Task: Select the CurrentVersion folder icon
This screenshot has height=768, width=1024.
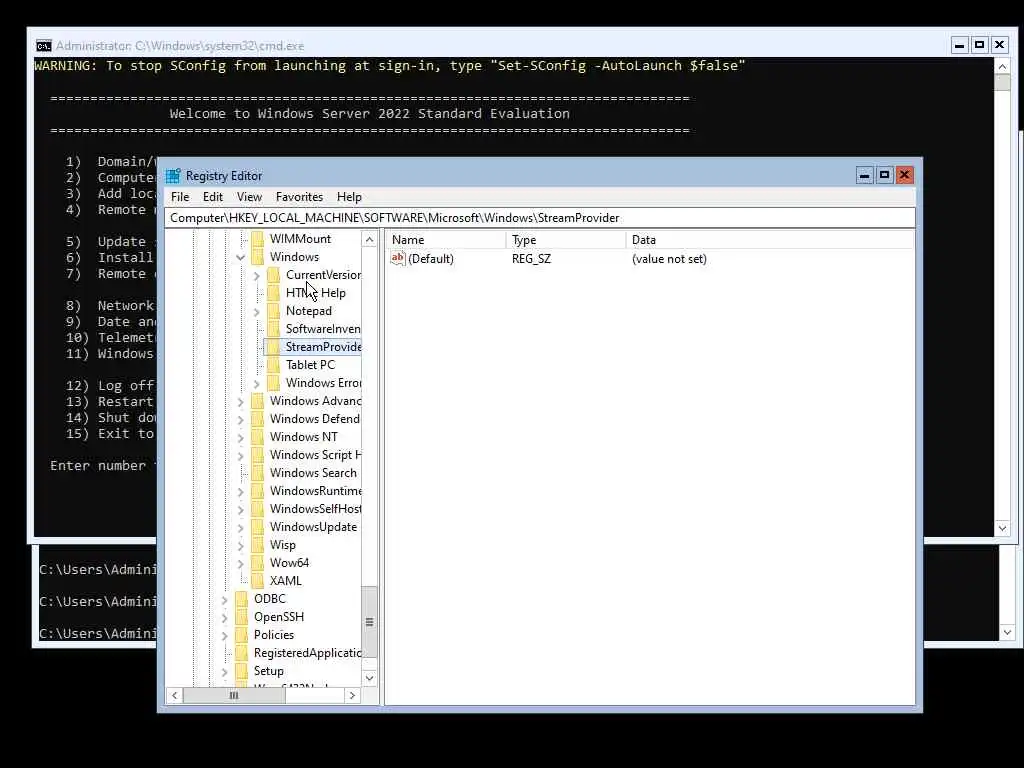Action: pyautogui.click(x=274, y=275)
